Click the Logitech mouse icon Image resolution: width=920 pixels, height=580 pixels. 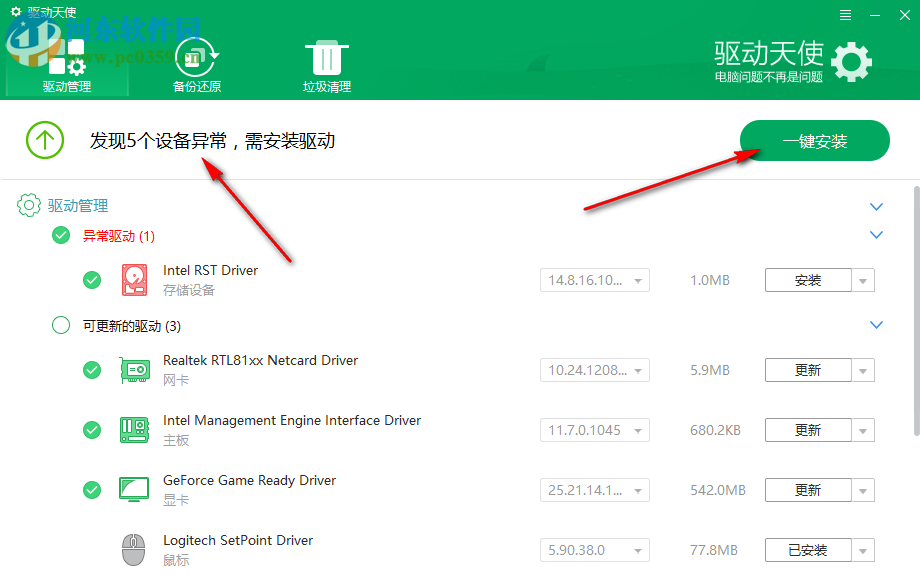point(133,550)
